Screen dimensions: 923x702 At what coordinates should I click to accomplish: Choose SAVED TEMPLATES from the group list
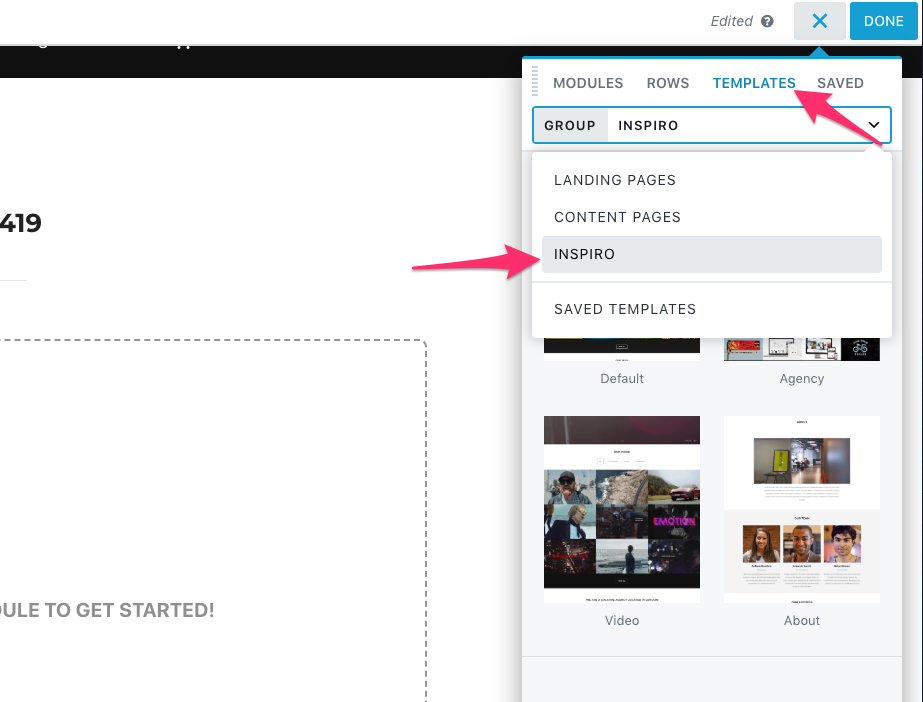[712, 309]
